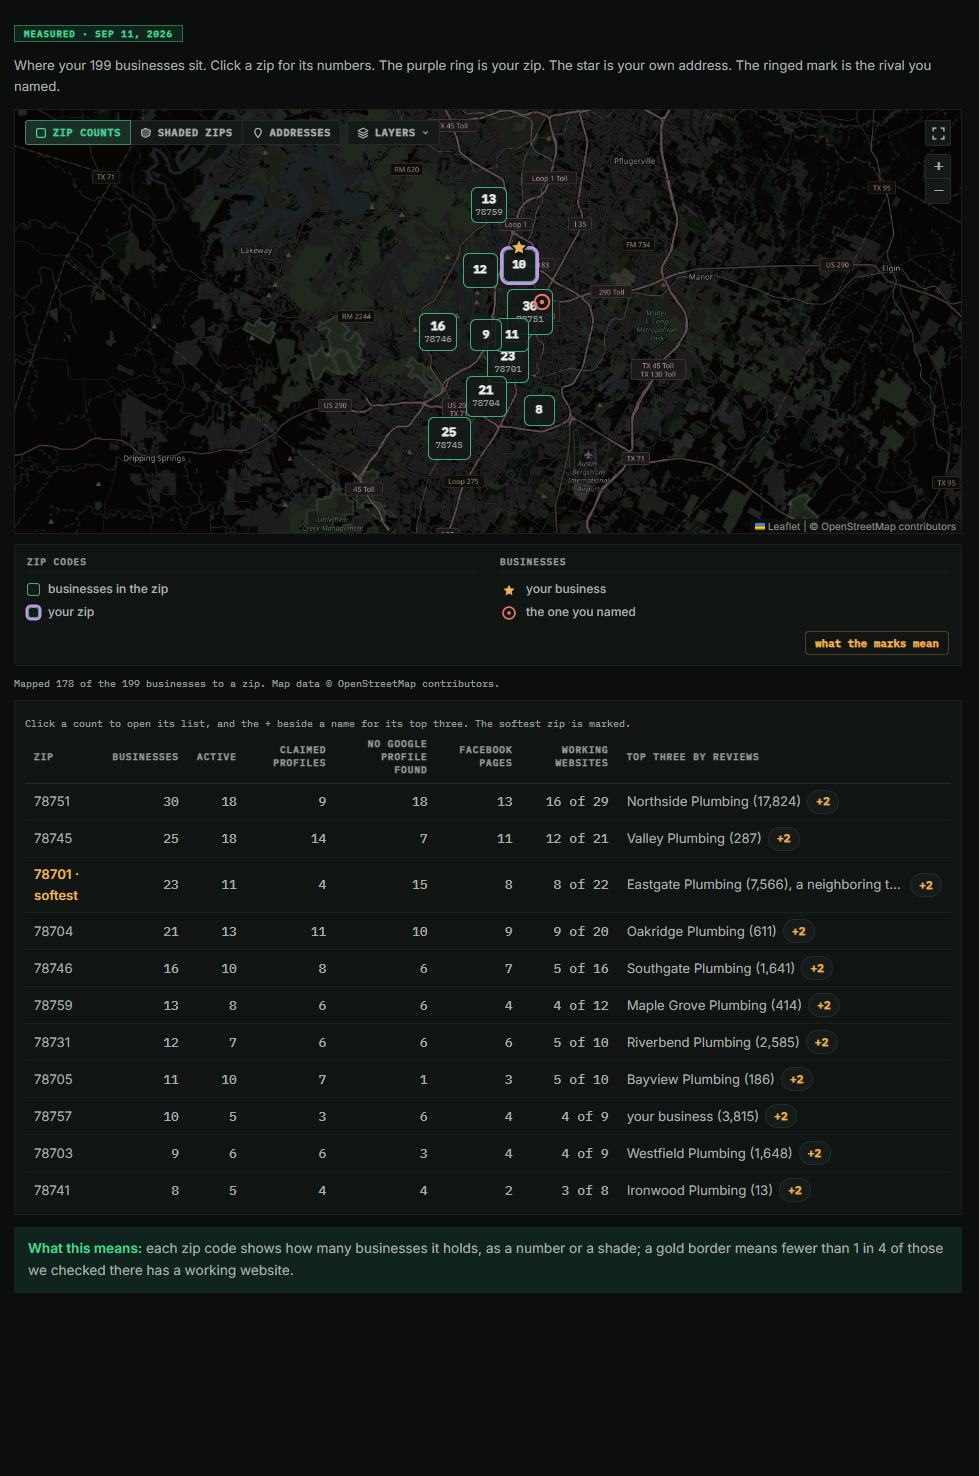Expand +2 beside Ironwood Plumbing

(795, 1191)
